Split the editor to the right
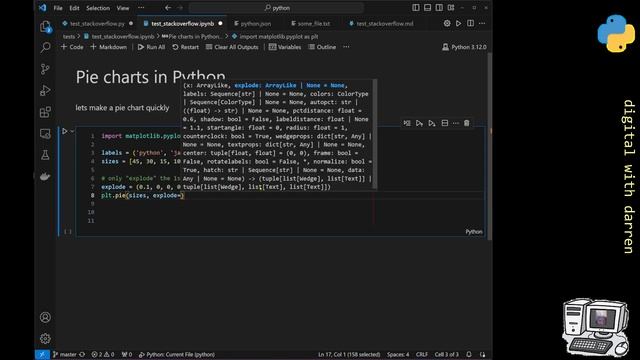The height and width of the screenshot is (360, 640). click(x=471, y=24)
